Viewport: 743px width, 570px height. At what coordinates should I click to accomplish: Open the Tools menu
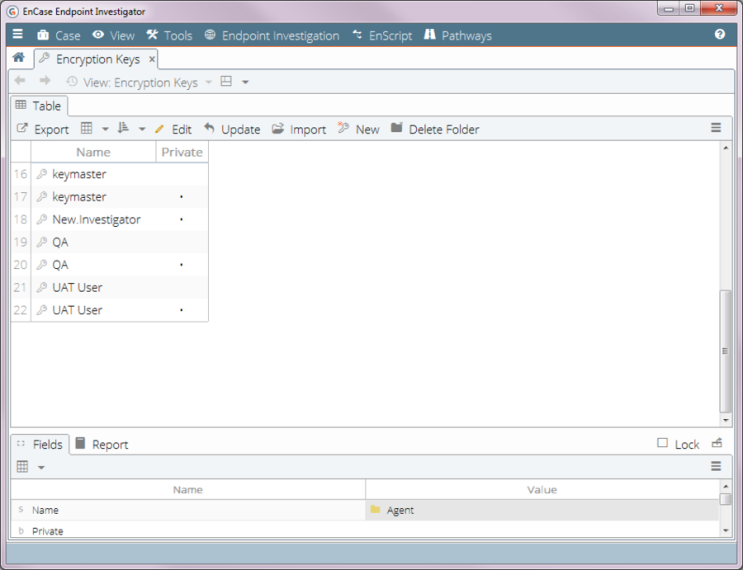(169, 35)
